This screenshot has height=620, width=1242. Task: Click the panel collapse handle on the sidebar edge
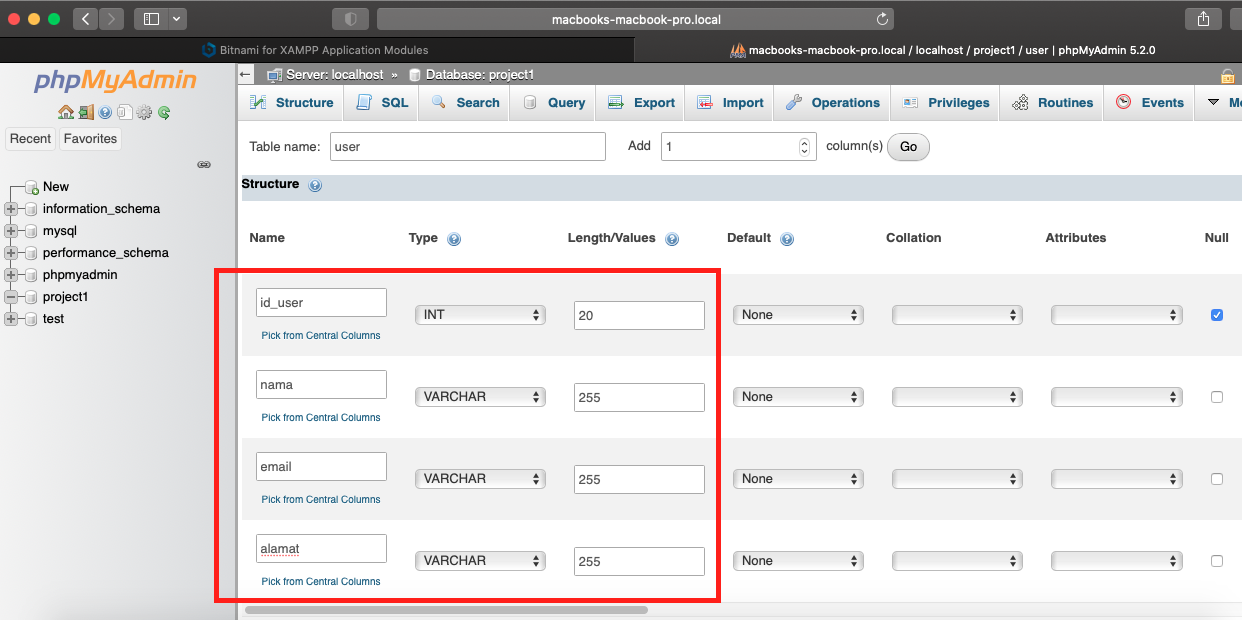[204, 164]
